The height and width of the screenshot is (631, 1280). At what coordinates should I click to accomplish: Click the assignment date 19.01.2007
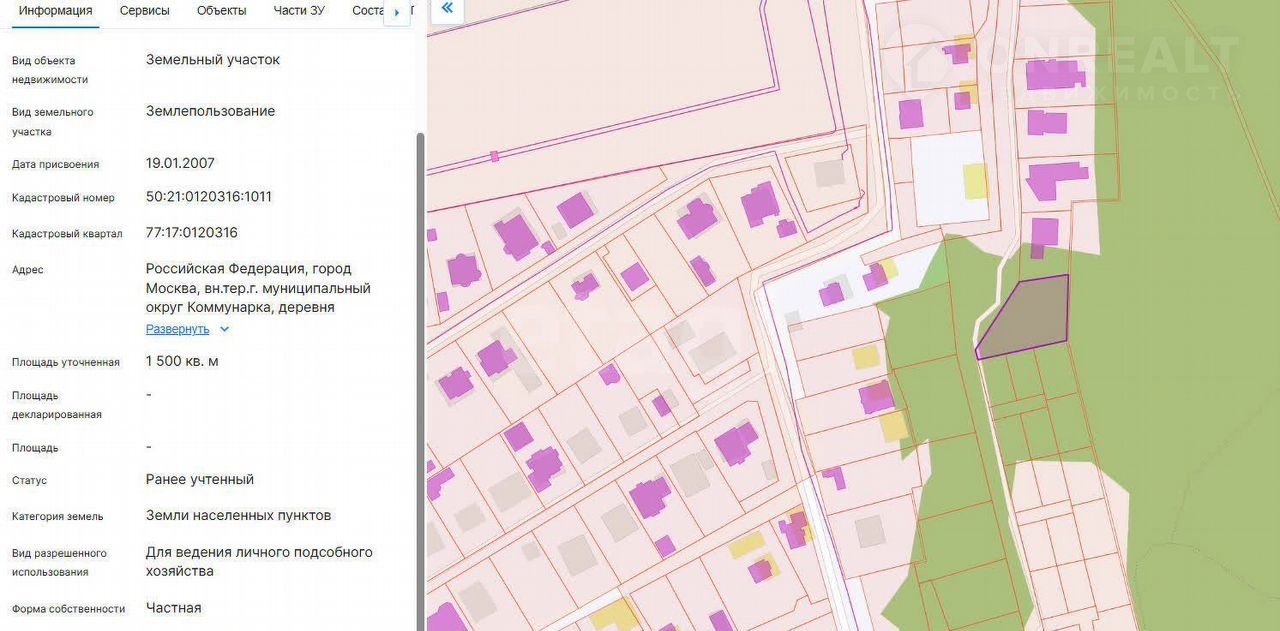pos(180,163)
